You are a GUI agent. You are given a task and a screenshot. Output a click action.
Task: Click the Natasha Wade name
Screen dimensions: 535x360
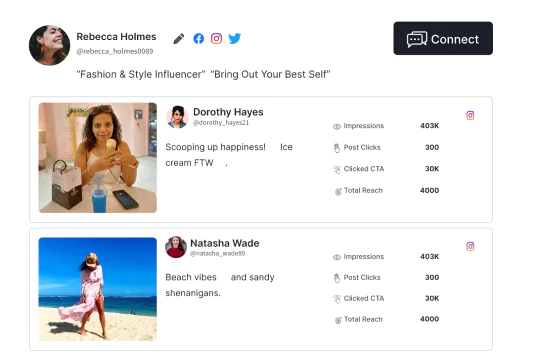point(225,243)
